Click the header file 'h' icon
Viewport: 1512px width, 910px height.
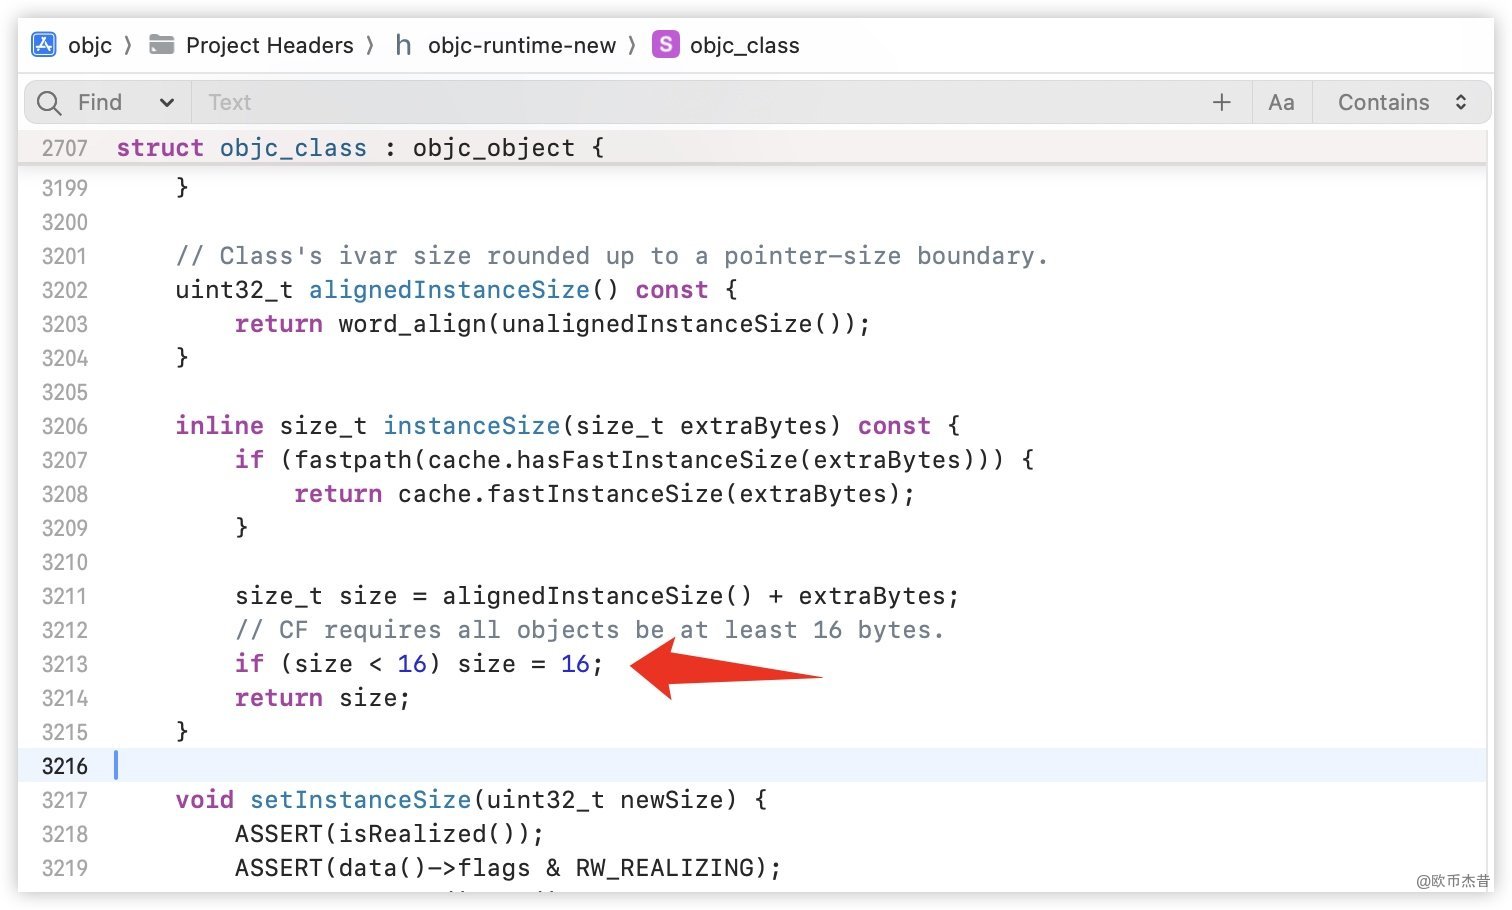point(403,45)
